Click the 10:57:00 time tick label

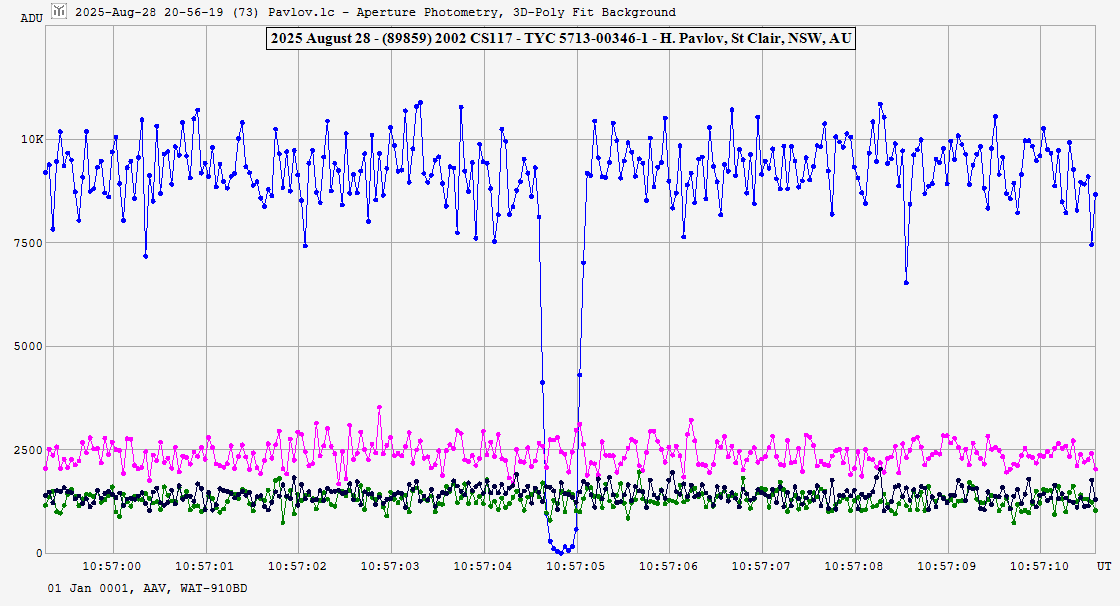pos(112,566)
